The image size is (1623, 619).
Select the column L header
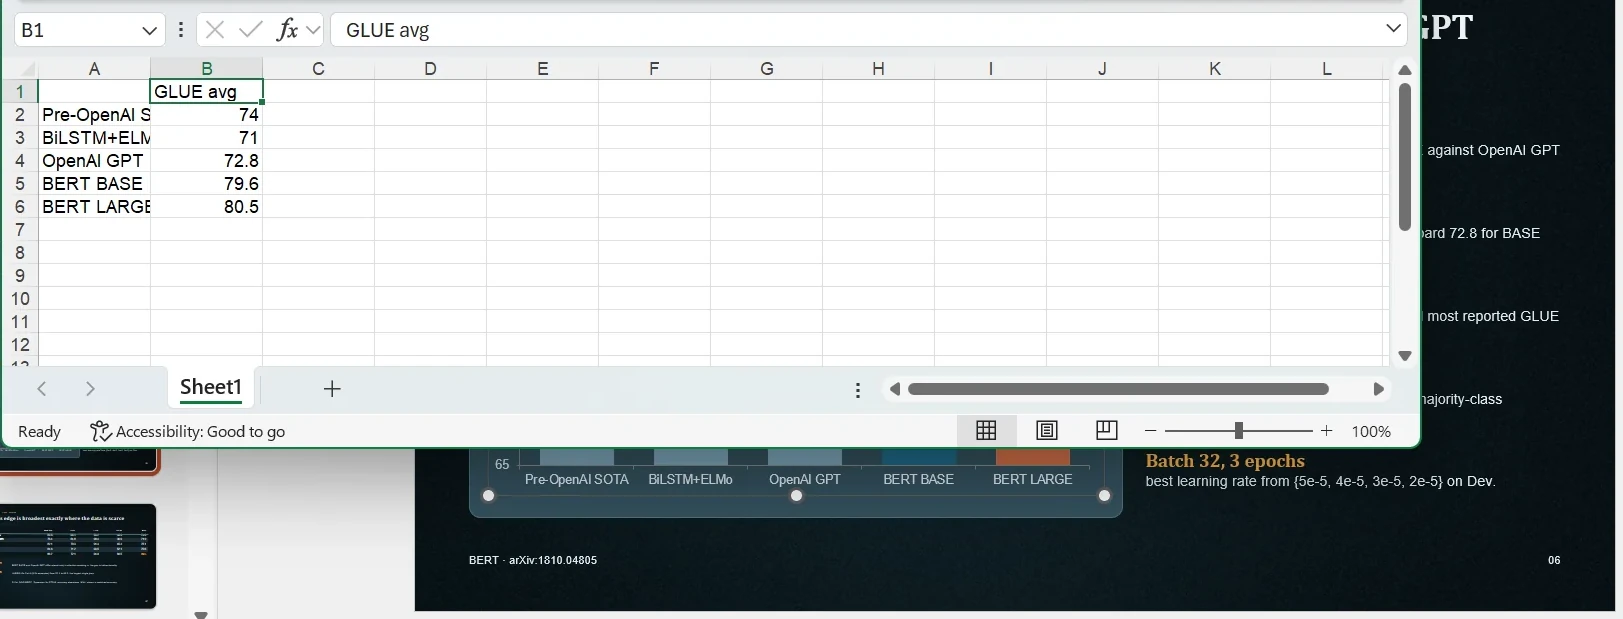[1327, 68]
